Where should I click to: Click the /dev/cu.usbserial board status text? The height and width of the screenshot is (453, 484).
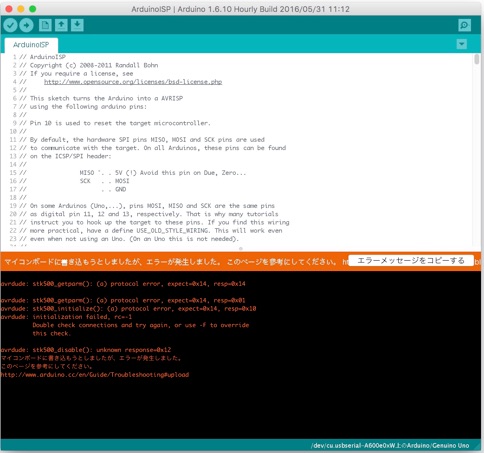[x=390, y=445]
